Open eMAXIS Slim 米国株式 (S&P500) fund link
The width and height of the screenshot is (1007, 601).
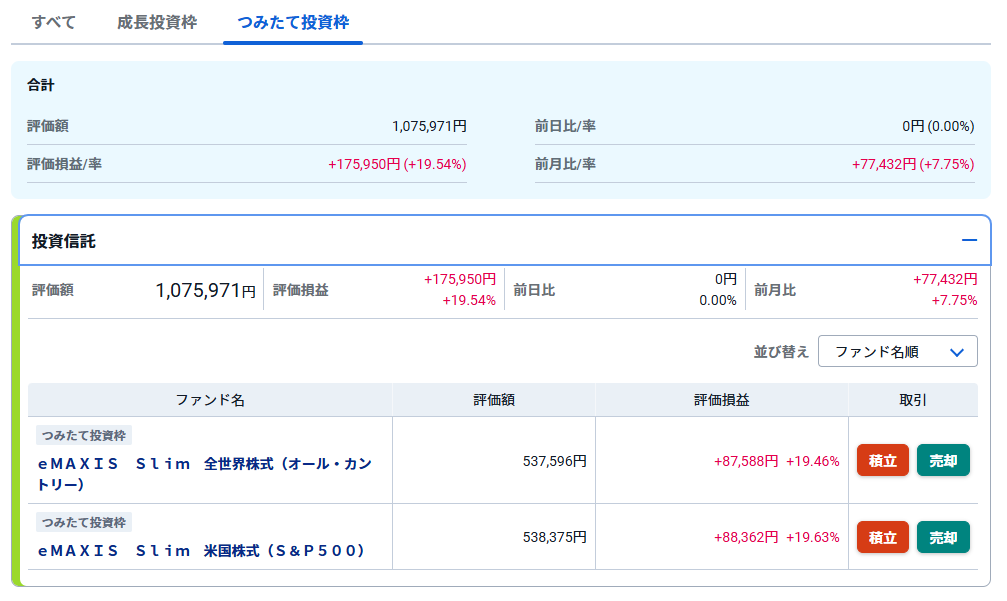click(x=202, y=551)
